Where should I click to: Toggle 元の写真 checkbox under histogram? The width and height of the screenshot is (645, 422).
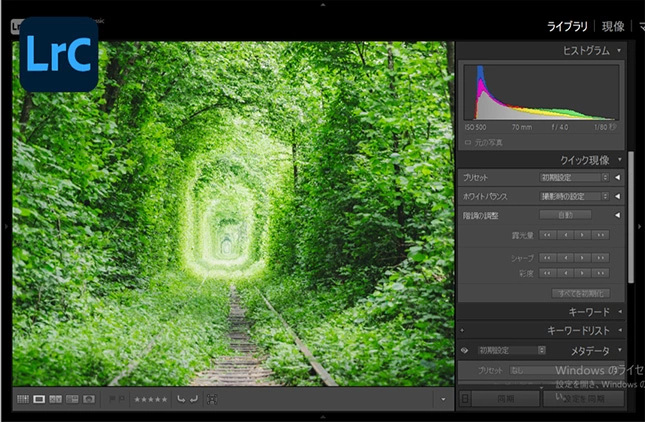468,143
